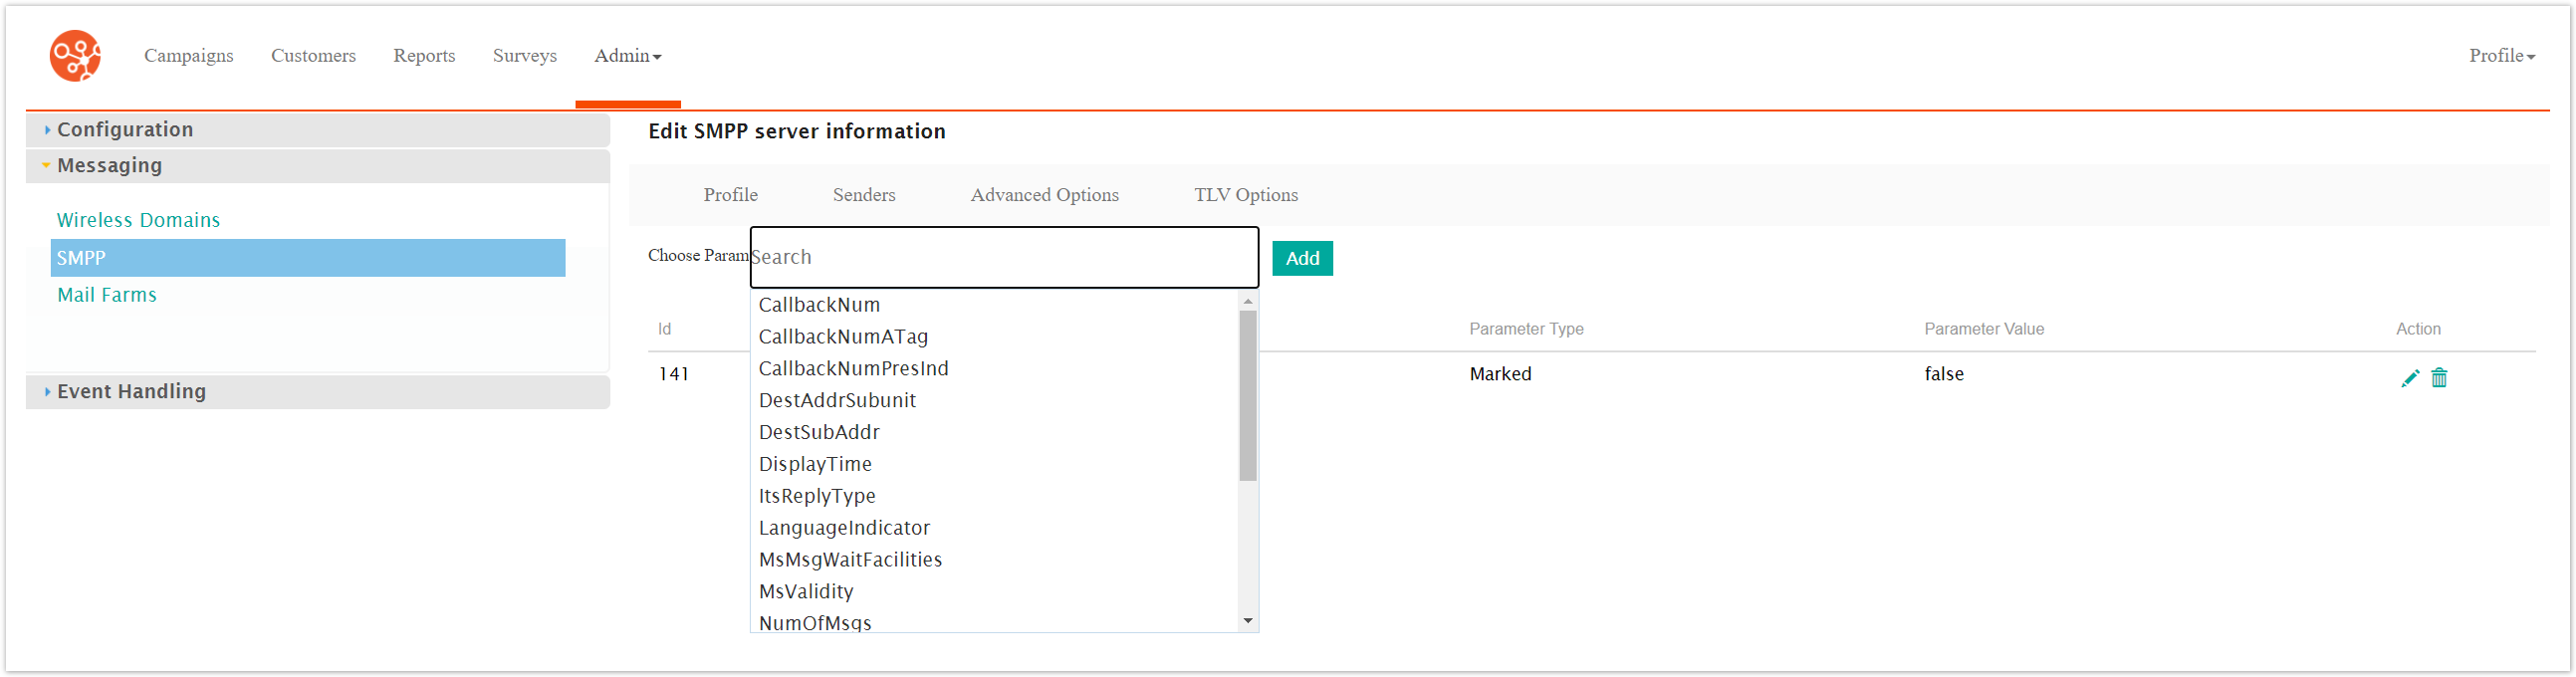Choose LanguageIndicator in the dropdown list
Screen dimensions: 2576x677
(x=844, y=528)
